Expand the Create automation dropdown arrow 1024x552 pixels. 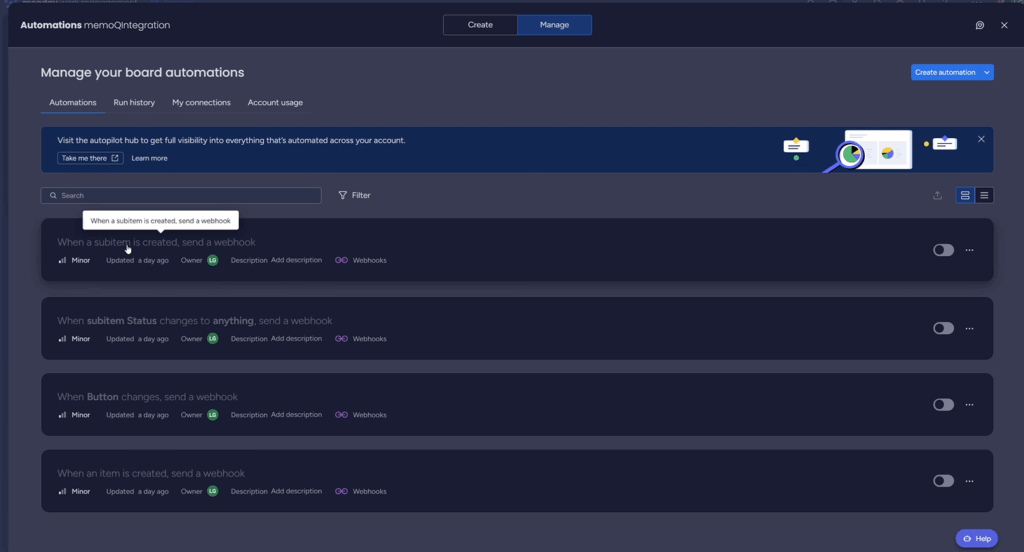[987, 72]
